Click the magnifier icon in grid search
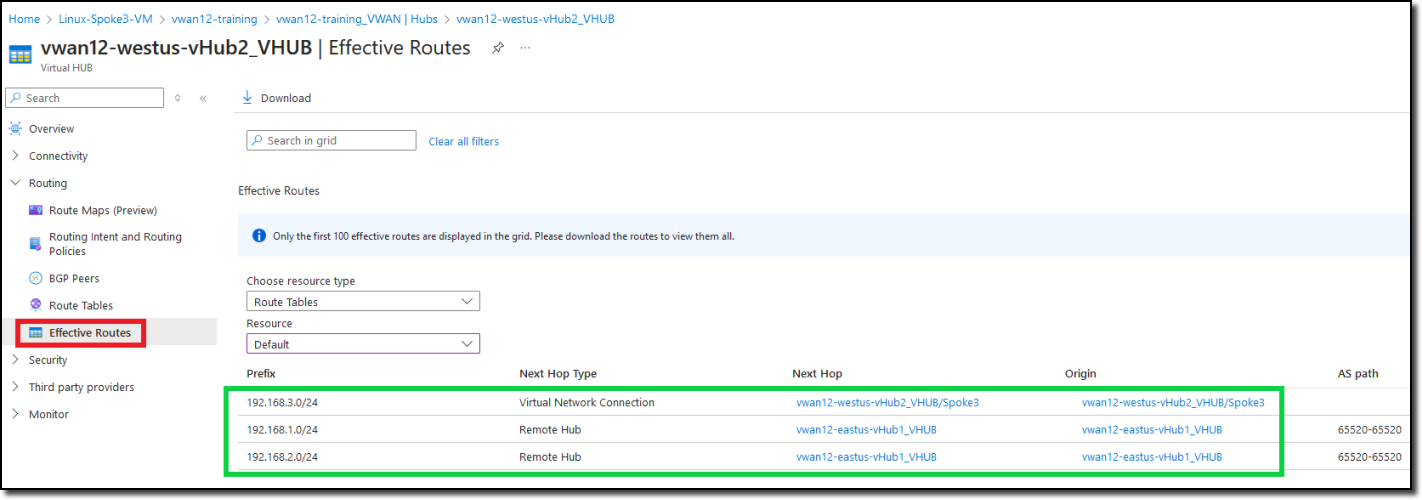 point(258,141)
